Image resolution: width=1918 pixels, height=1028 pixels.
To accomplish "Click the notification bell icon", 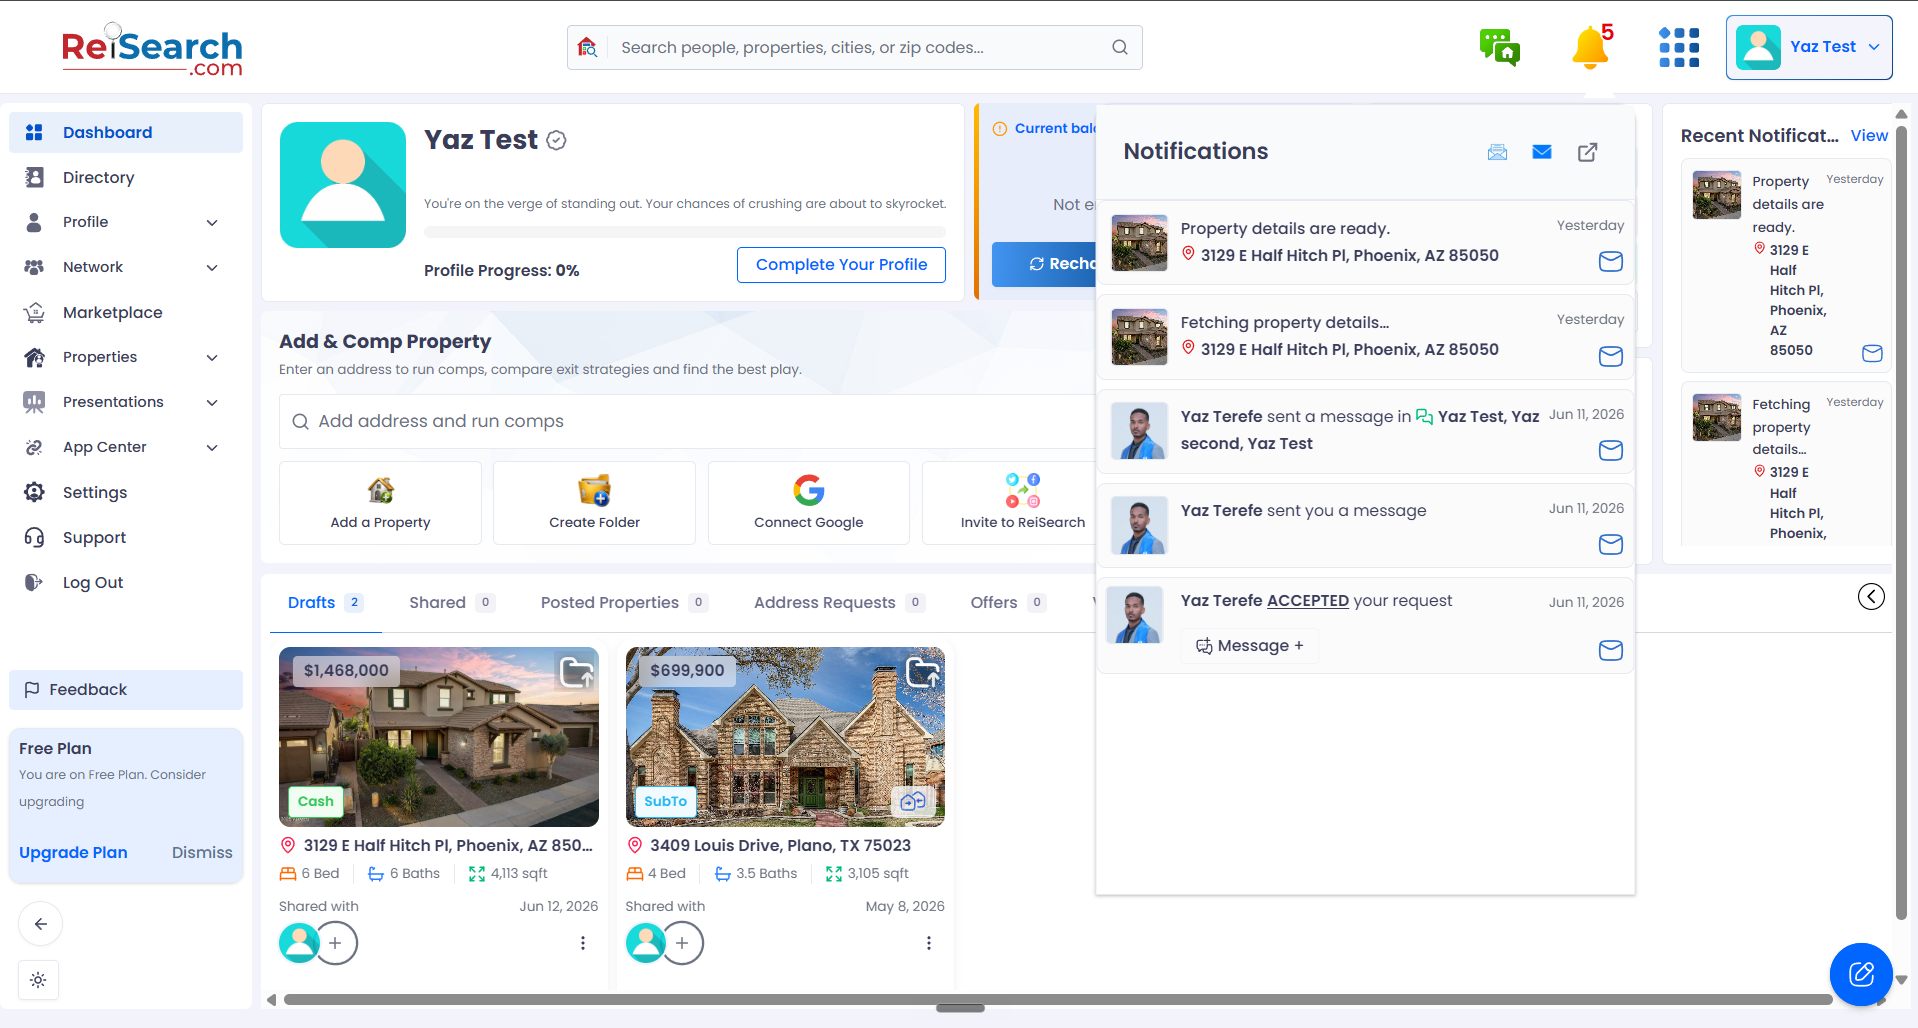I will click(1590, 47).
